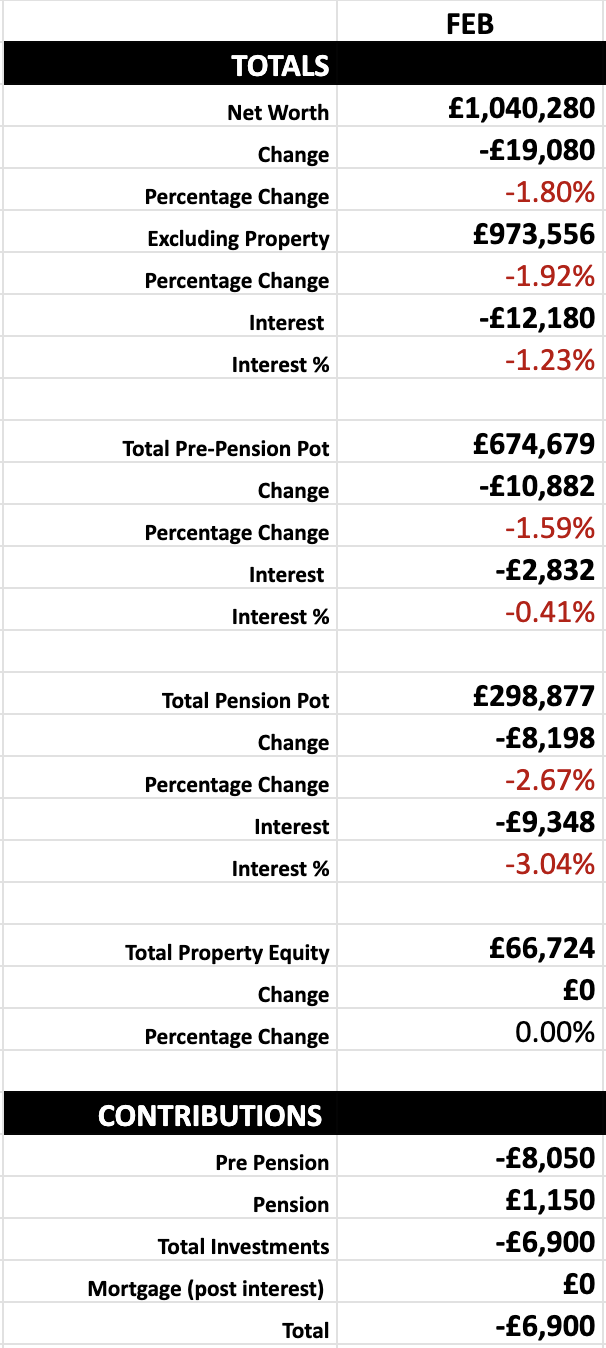The image size is (606, 1348).
Task: Click the -3.04% interest percentage cell
Action: (x=470, y=863)
